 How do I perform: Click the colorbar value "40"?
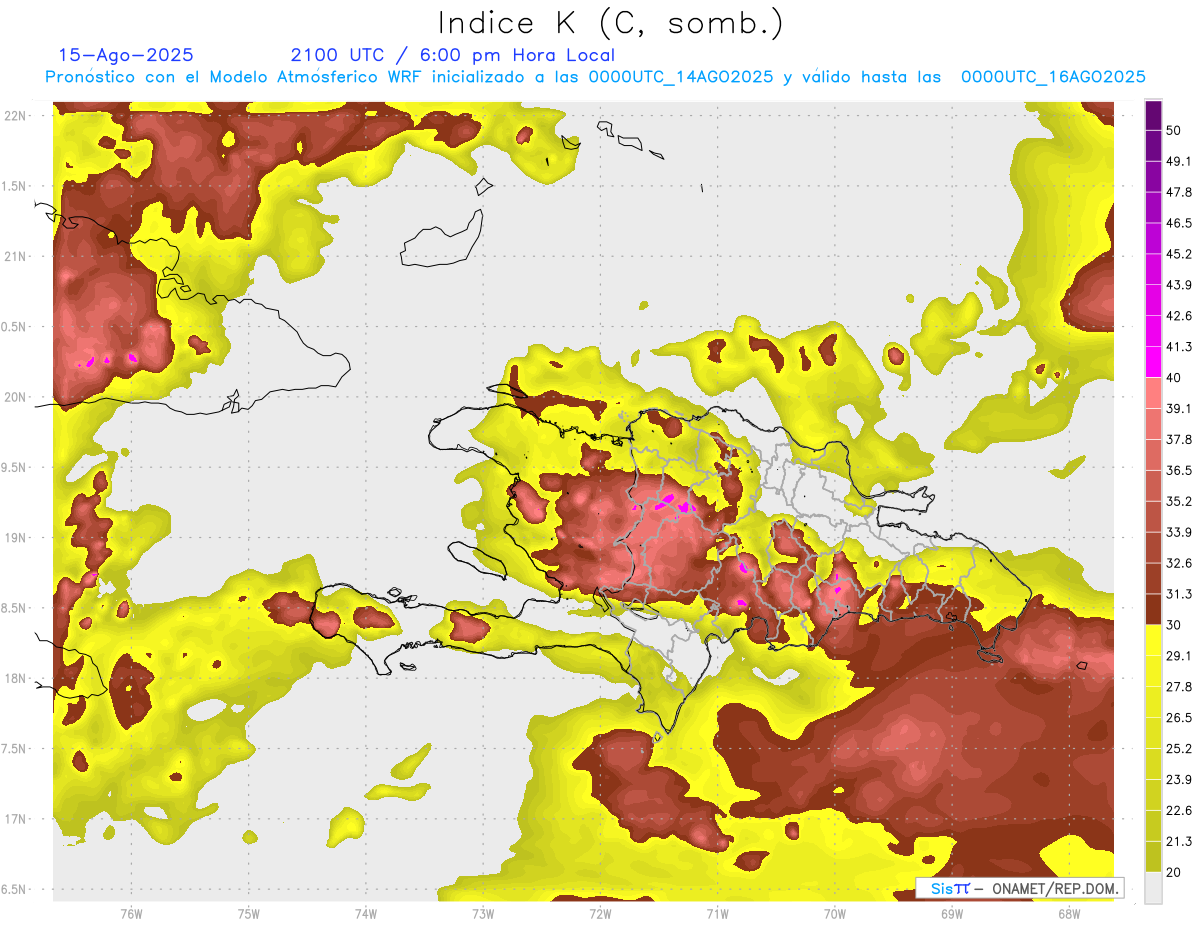coord(1174,378)
